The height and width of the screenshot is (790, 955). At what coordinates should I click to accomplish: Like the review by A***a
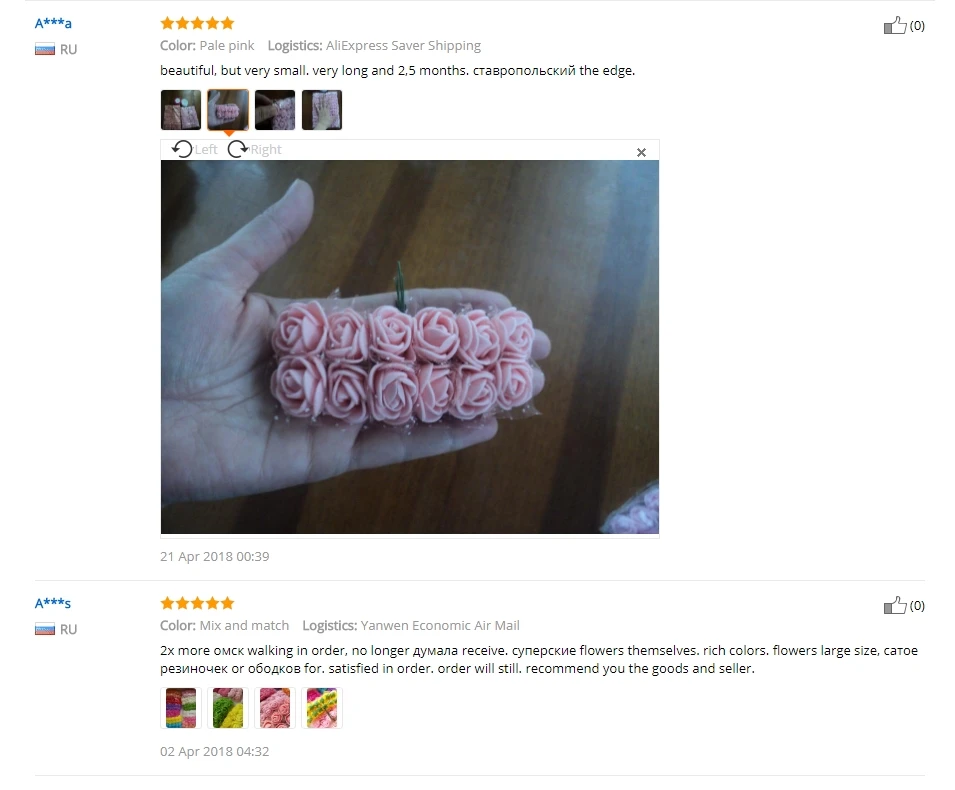pos(904,26)
